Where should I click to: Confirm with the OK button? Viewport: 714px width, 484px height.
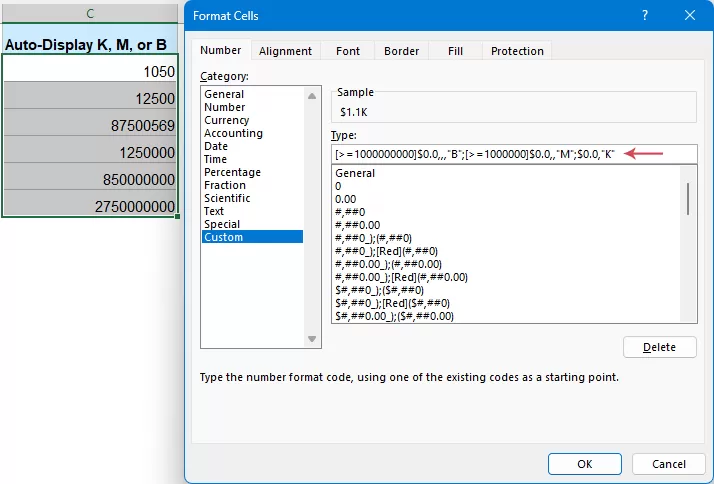[x=585, y=464]
